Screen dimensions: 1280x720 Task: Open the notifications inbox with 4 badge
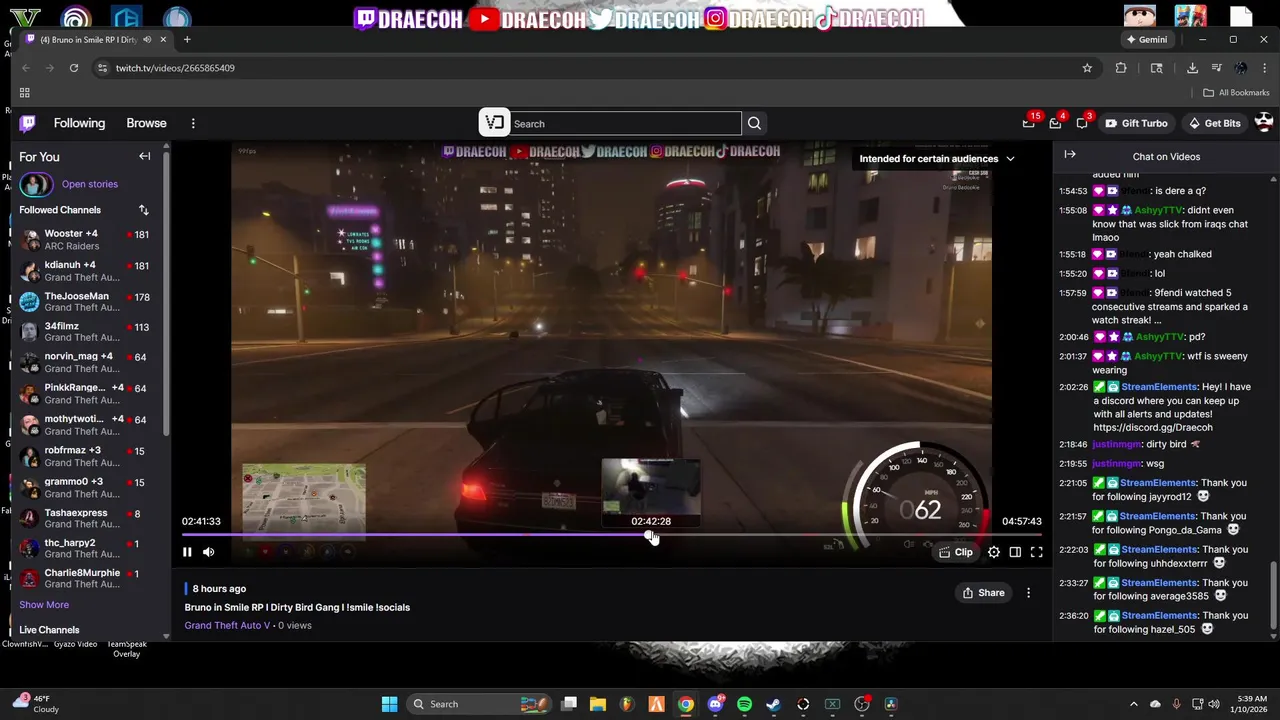[x=1056, y=123]
